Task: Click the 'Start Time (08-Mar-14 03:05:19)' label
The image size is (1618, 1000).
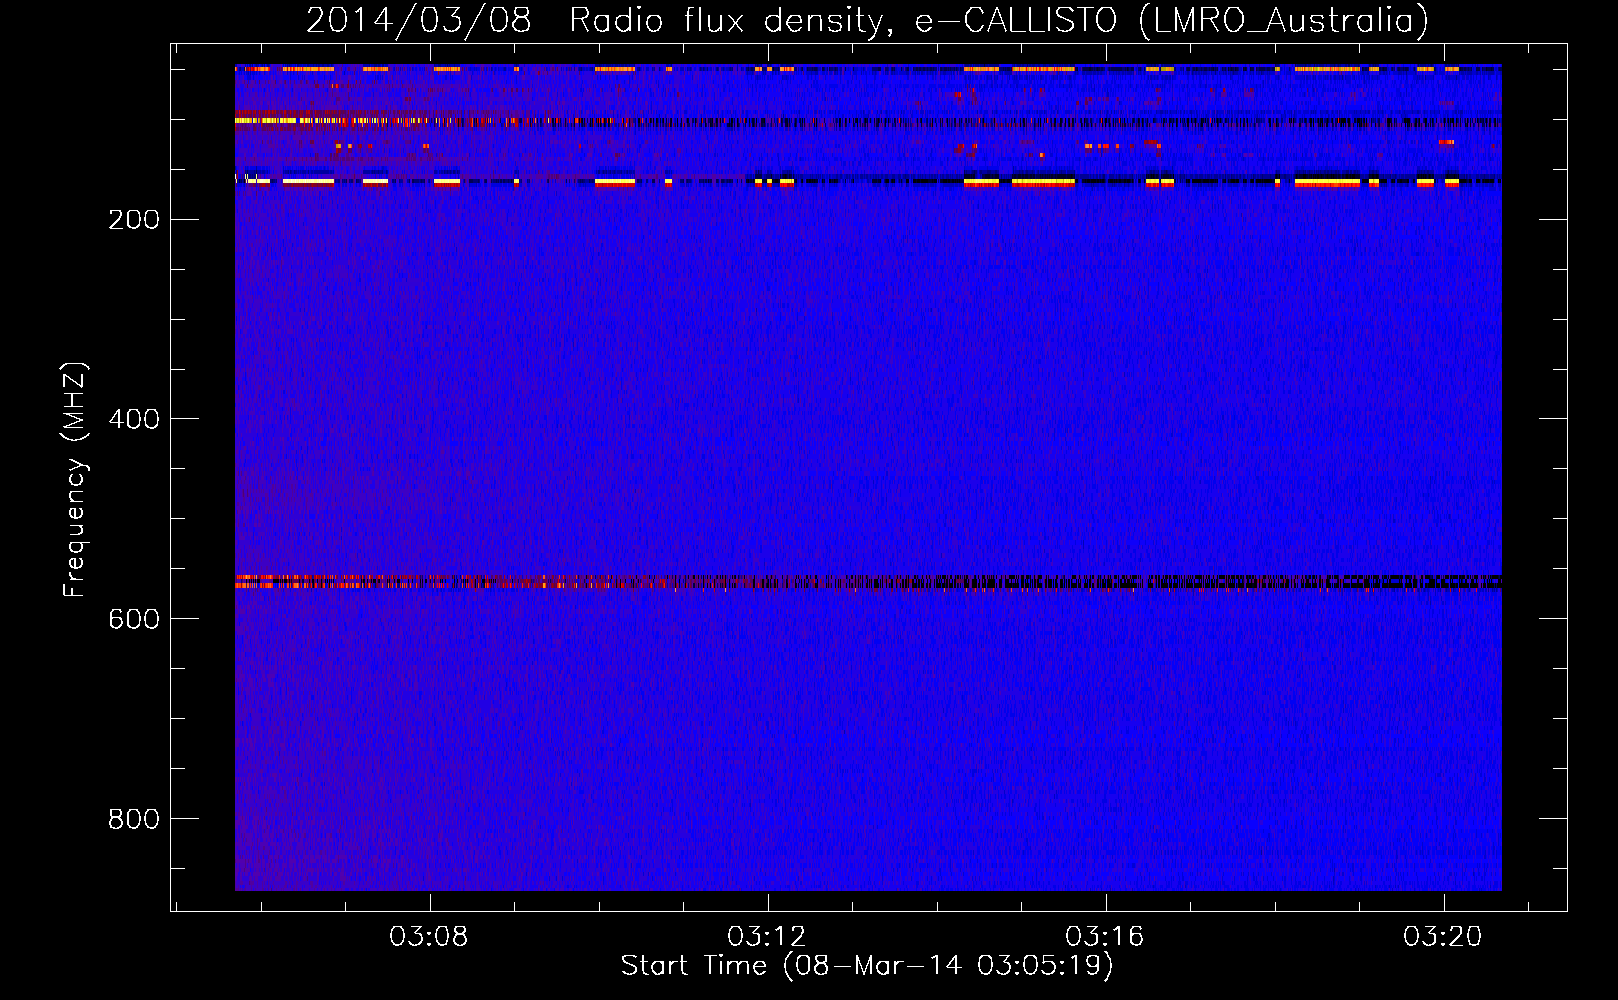Action: pos(867,966)
